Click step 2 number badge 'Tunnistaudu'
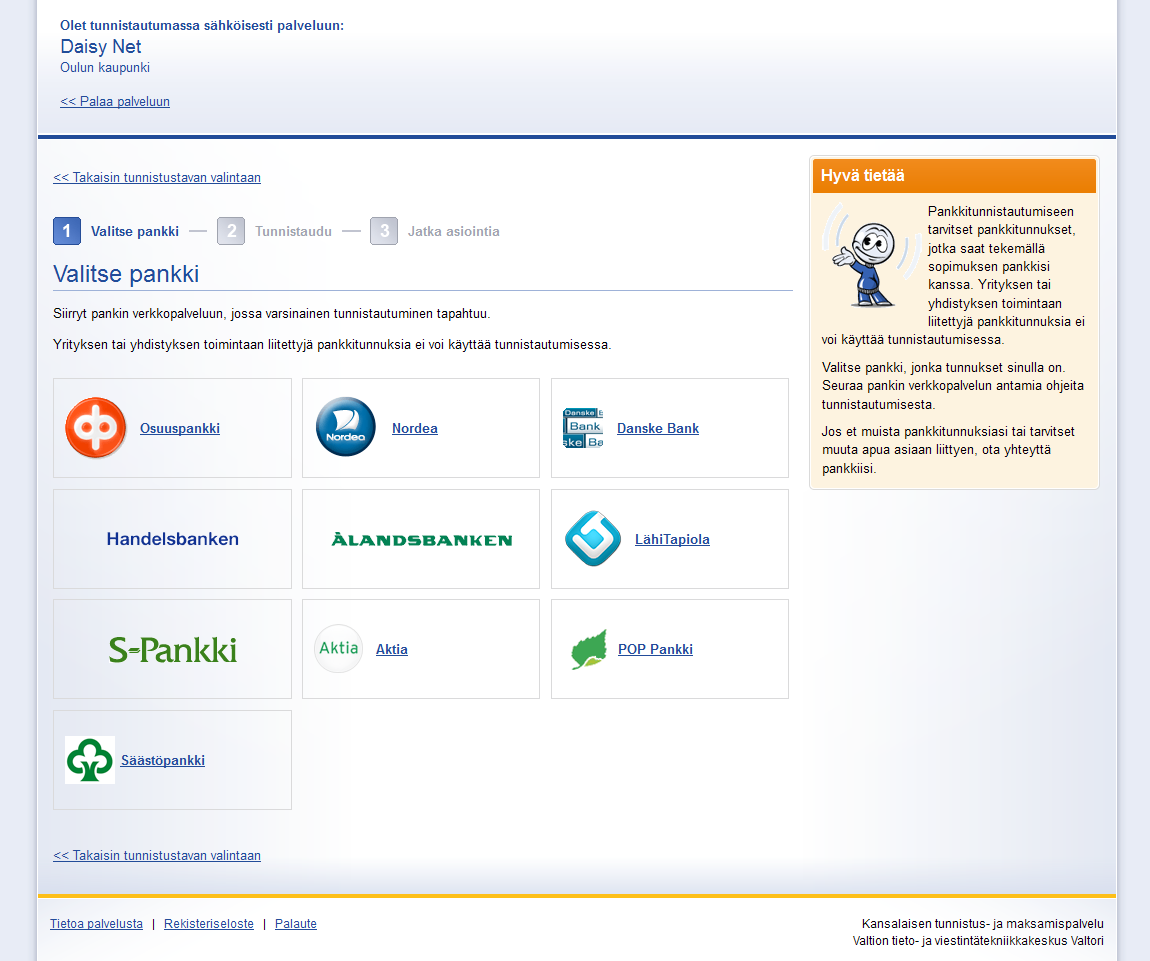The width and height of the screenshot is (1150, 961). pyautogui.click(x=231, y=231)
